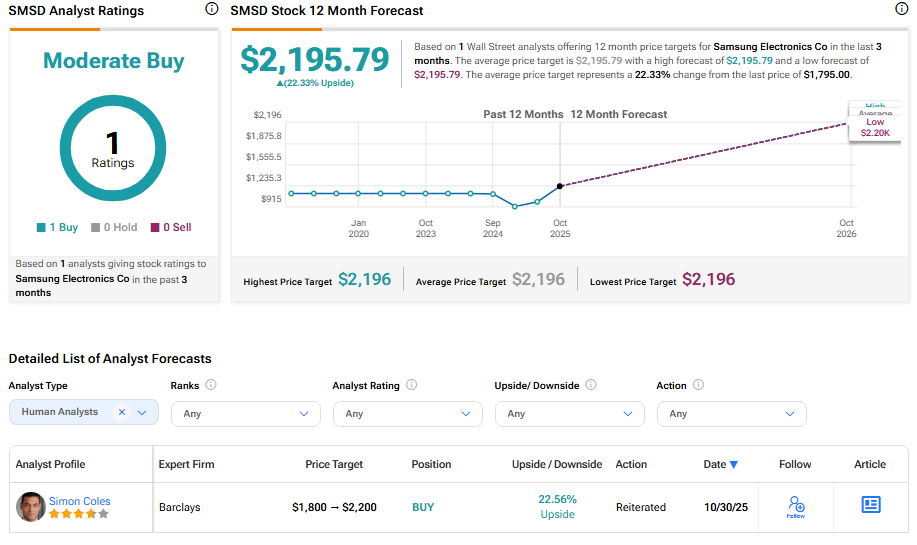917x545 pixels.
Task: Expand the Analyst Type dropdown
Action: [142, 412]
